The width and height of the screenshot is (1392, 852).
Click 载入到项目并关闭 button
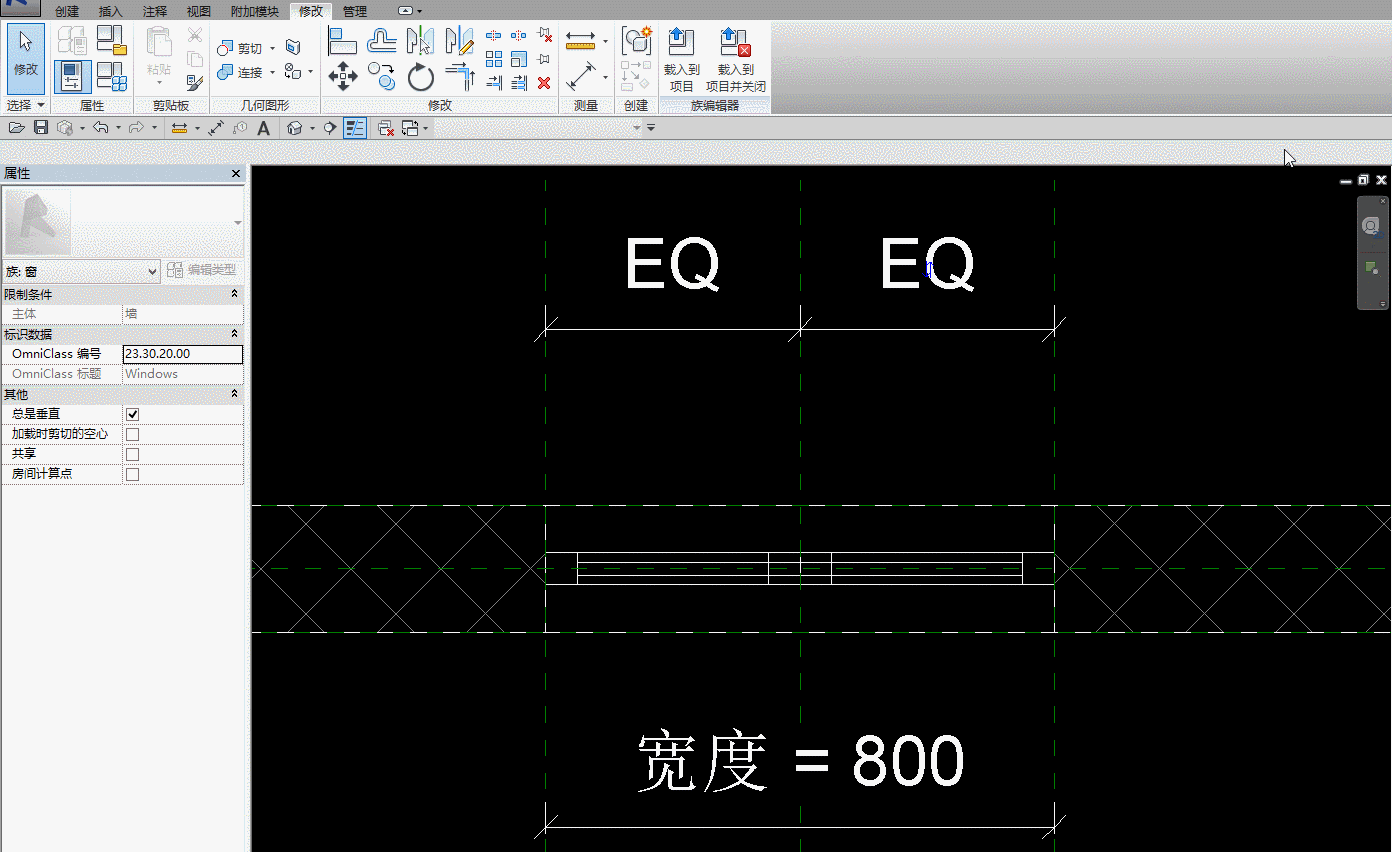tap(736, 60)
